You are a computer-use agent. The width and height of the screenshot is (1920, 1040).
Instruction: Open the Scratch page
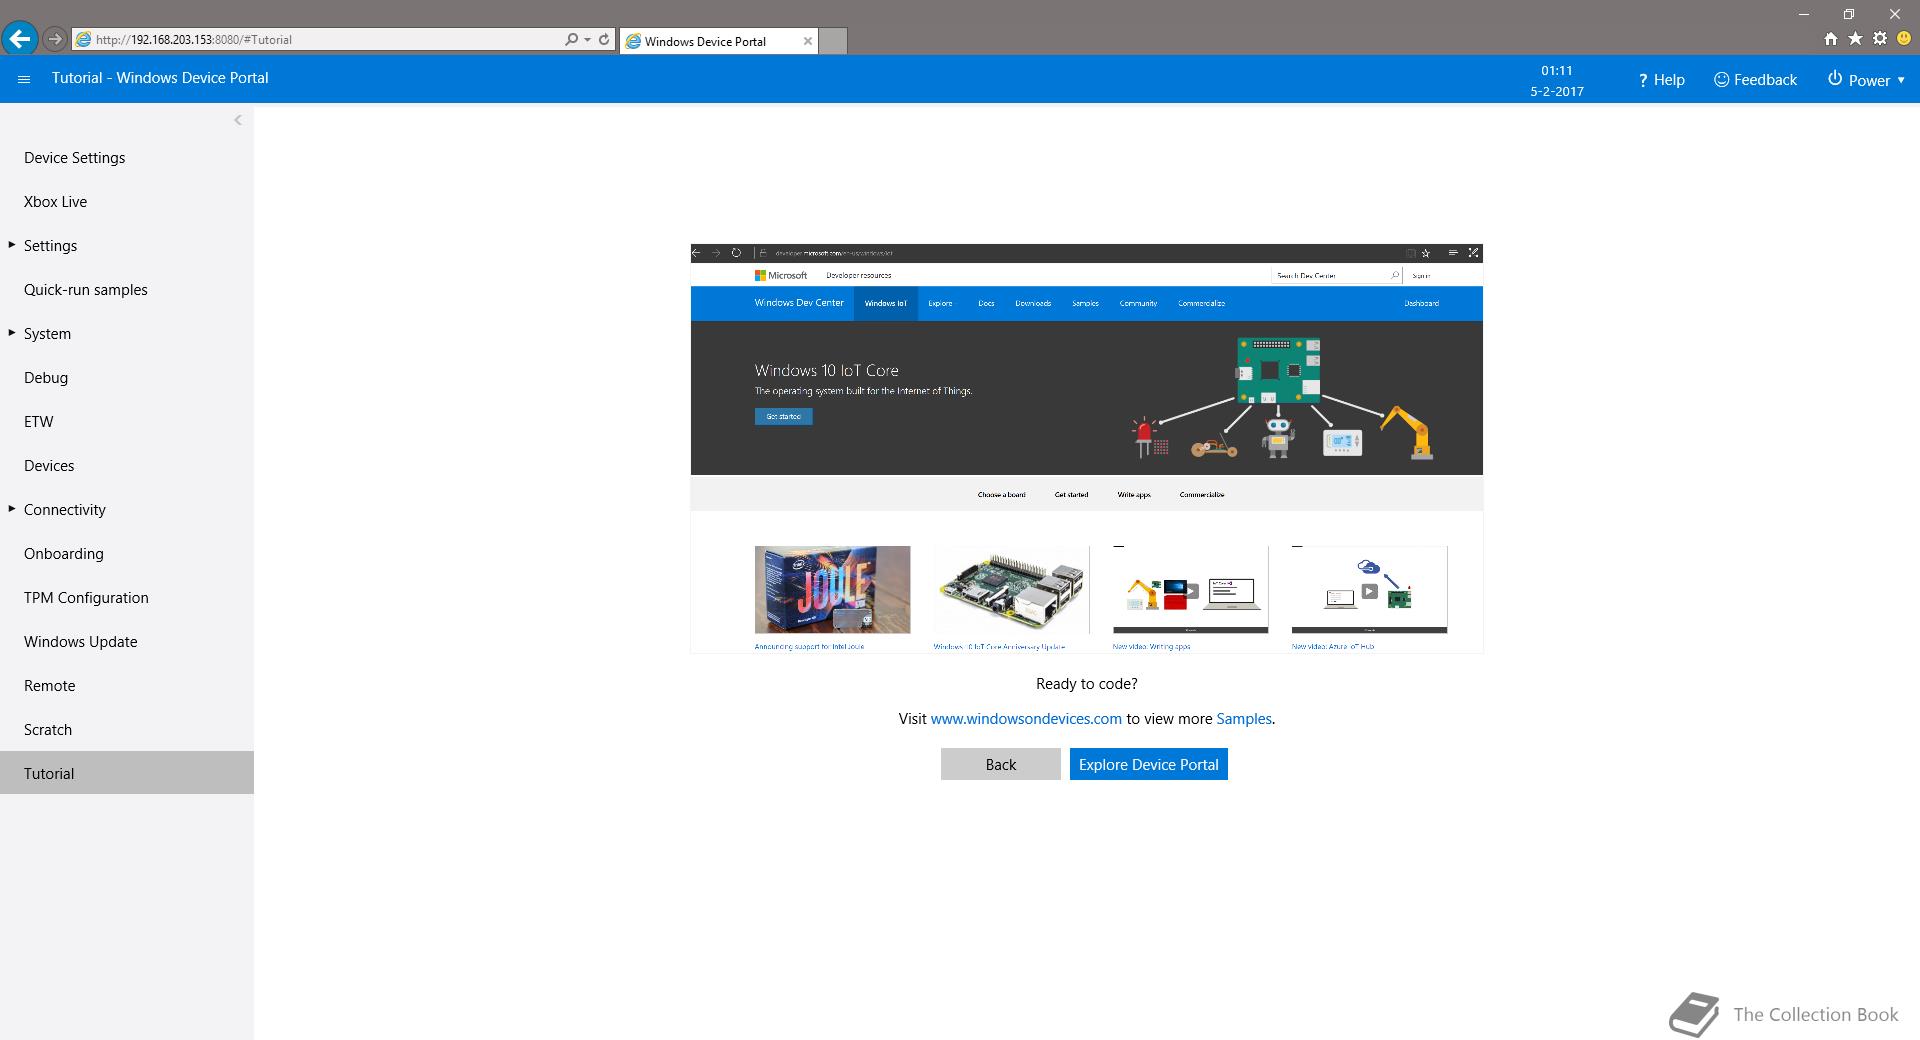pyautogui.click(x=48, y=730)
